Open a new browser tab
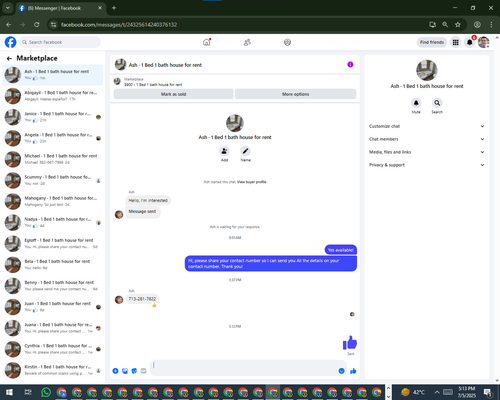Viewport: 500px width, 400px height. tap(114, 8)
